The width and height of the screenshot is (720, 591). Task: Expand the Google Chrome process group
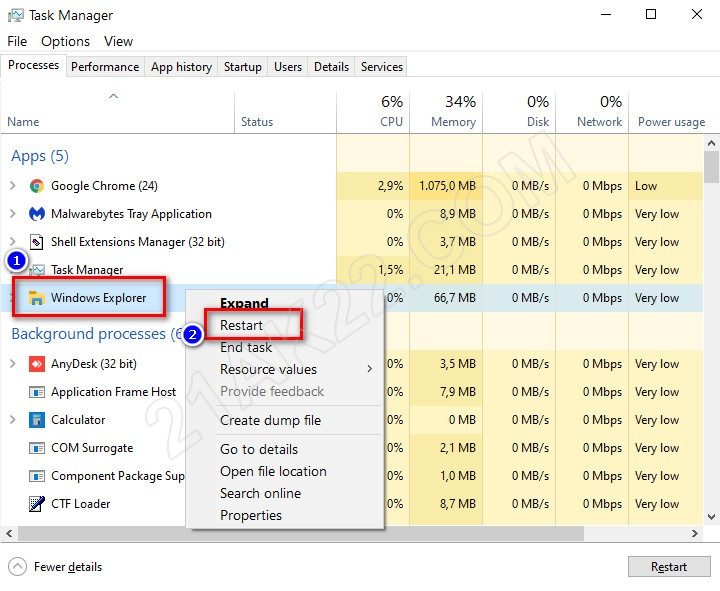[13, 186]
